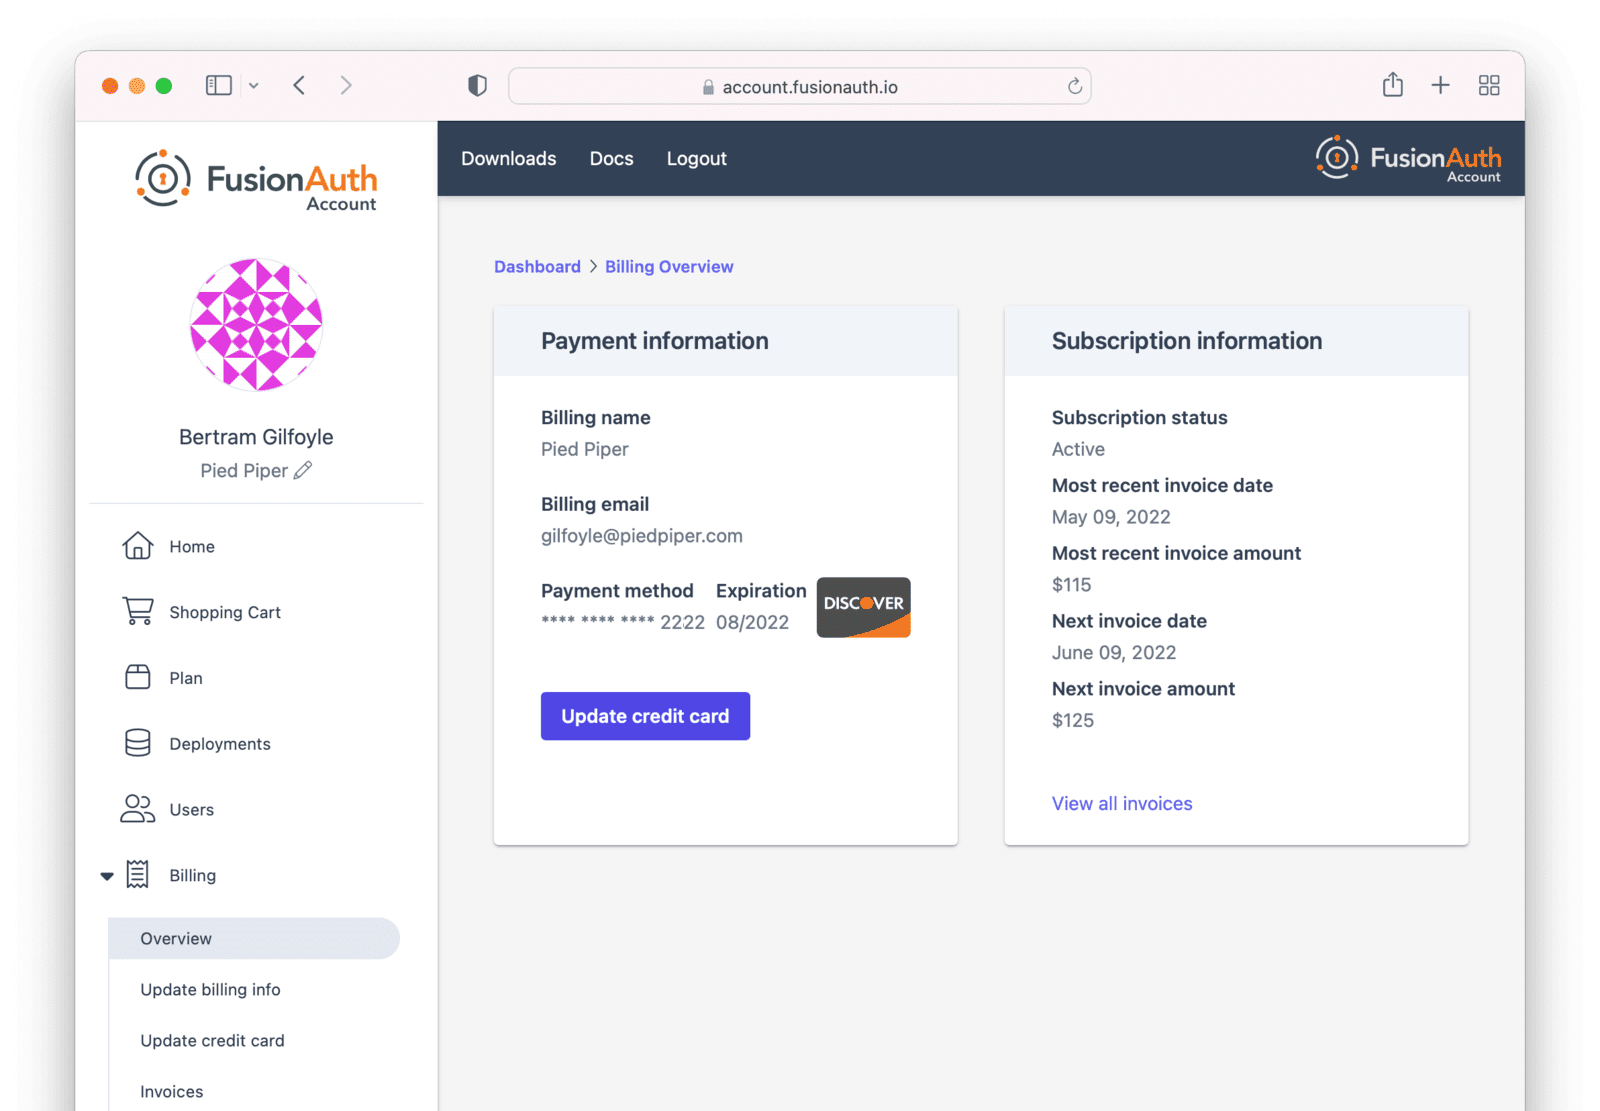The height and width of the screenshot is (1111, 1600).
Task: Open Downloads in top navigation
Action: click(x=508, y=159)
